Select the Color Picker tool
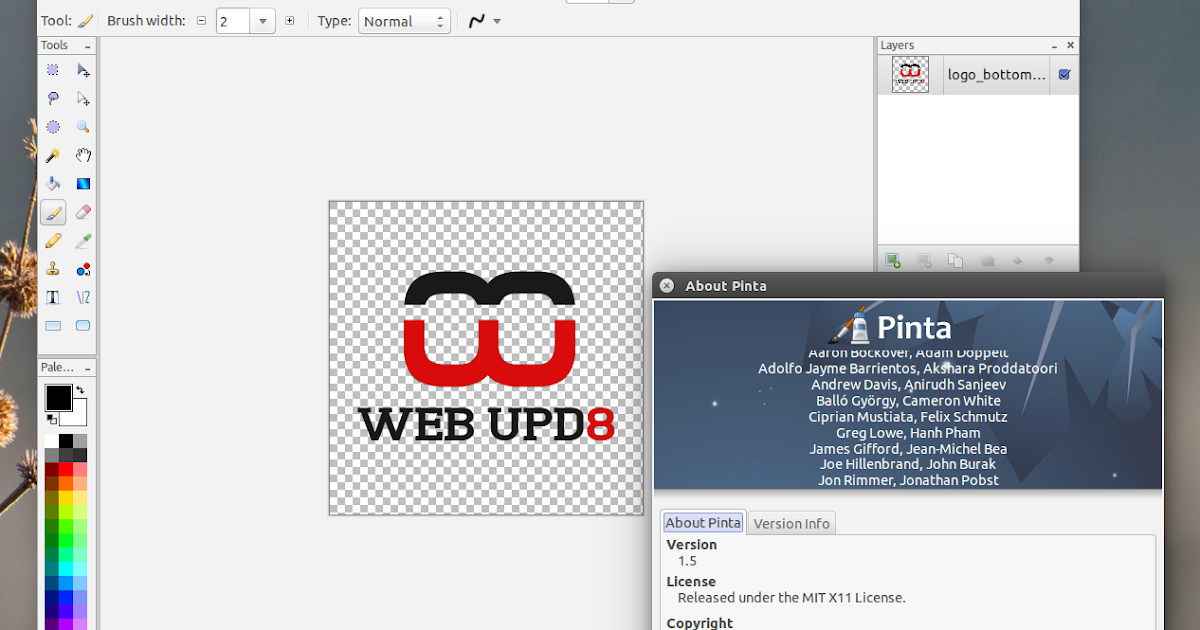This screenshot has height=630, width=1200. coord(83,240)
